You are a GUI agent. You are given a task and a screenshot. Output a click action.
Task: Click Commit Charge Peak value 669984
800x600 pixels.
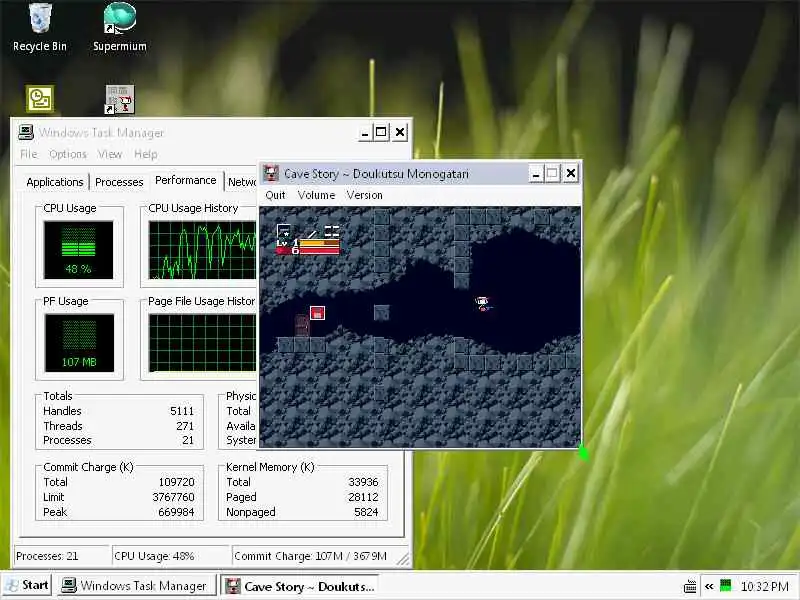176,512
